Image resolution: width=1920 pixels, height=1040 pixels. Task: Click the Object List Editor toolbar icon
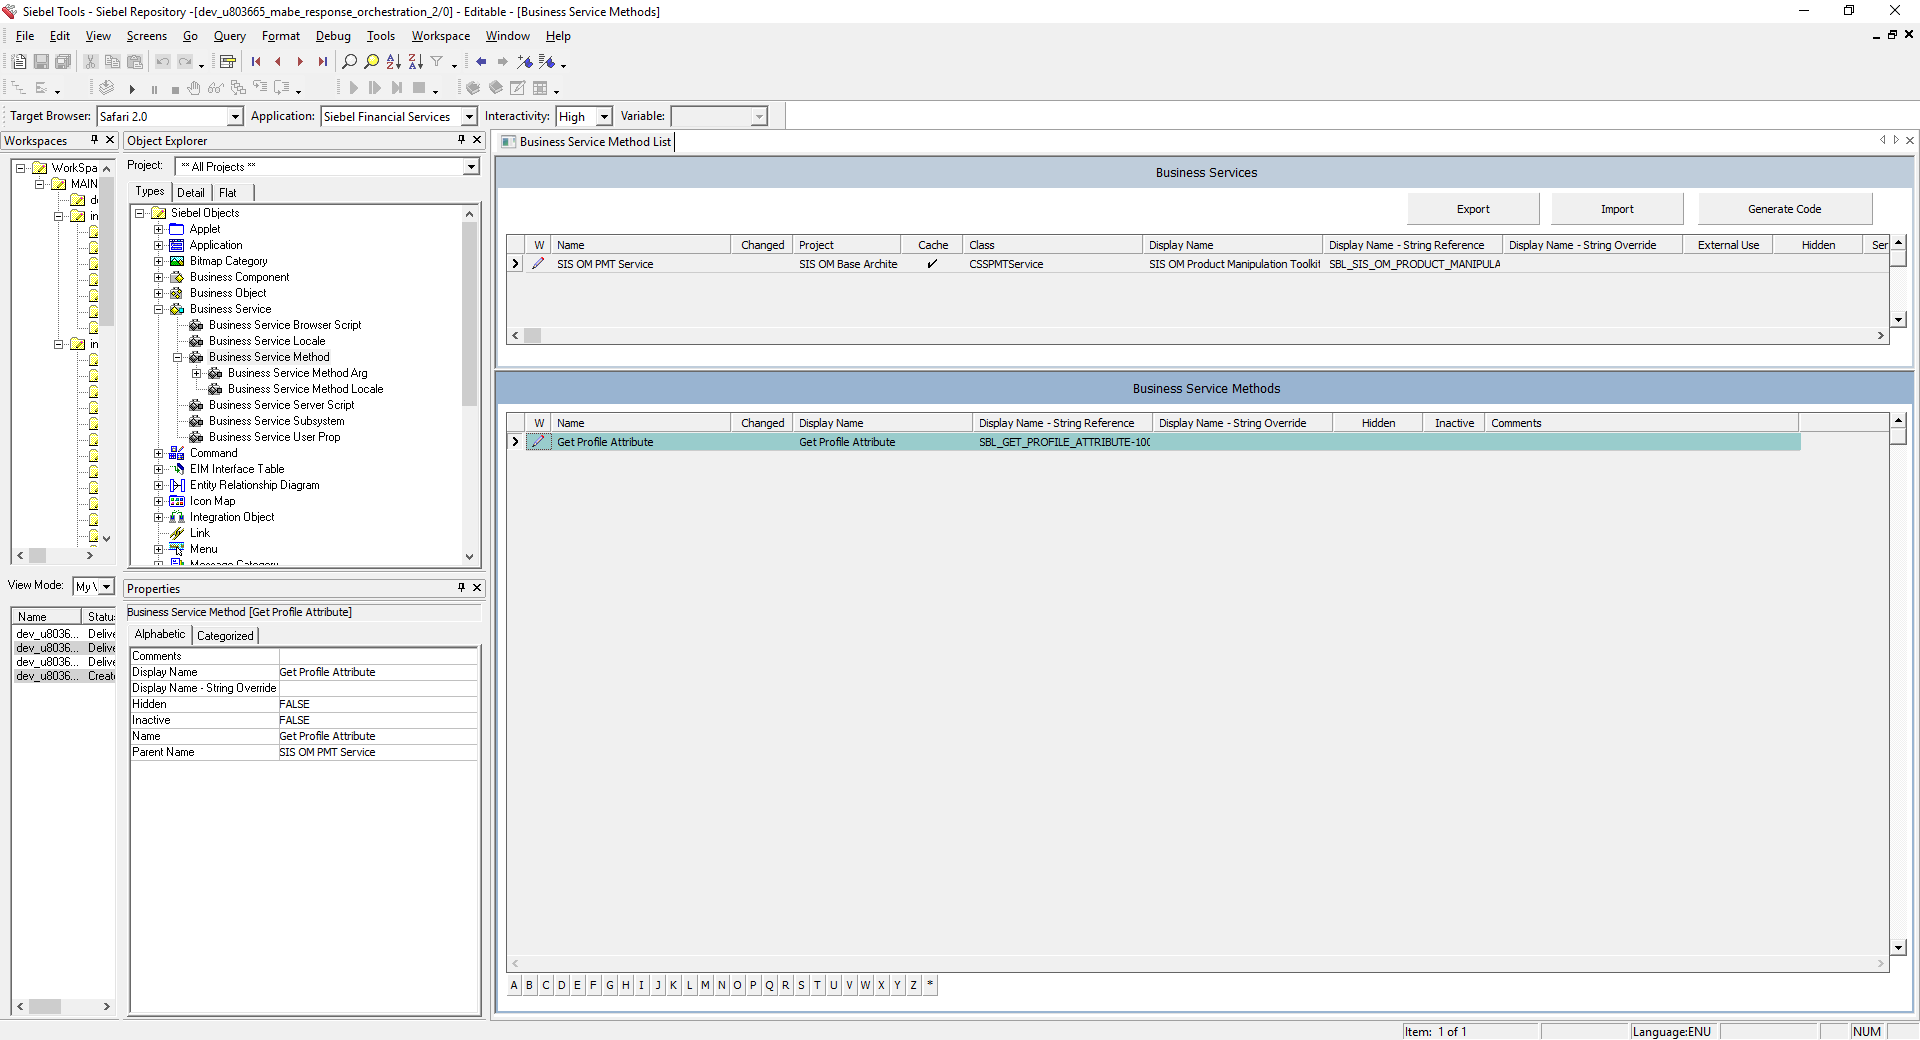pos(228,62)
